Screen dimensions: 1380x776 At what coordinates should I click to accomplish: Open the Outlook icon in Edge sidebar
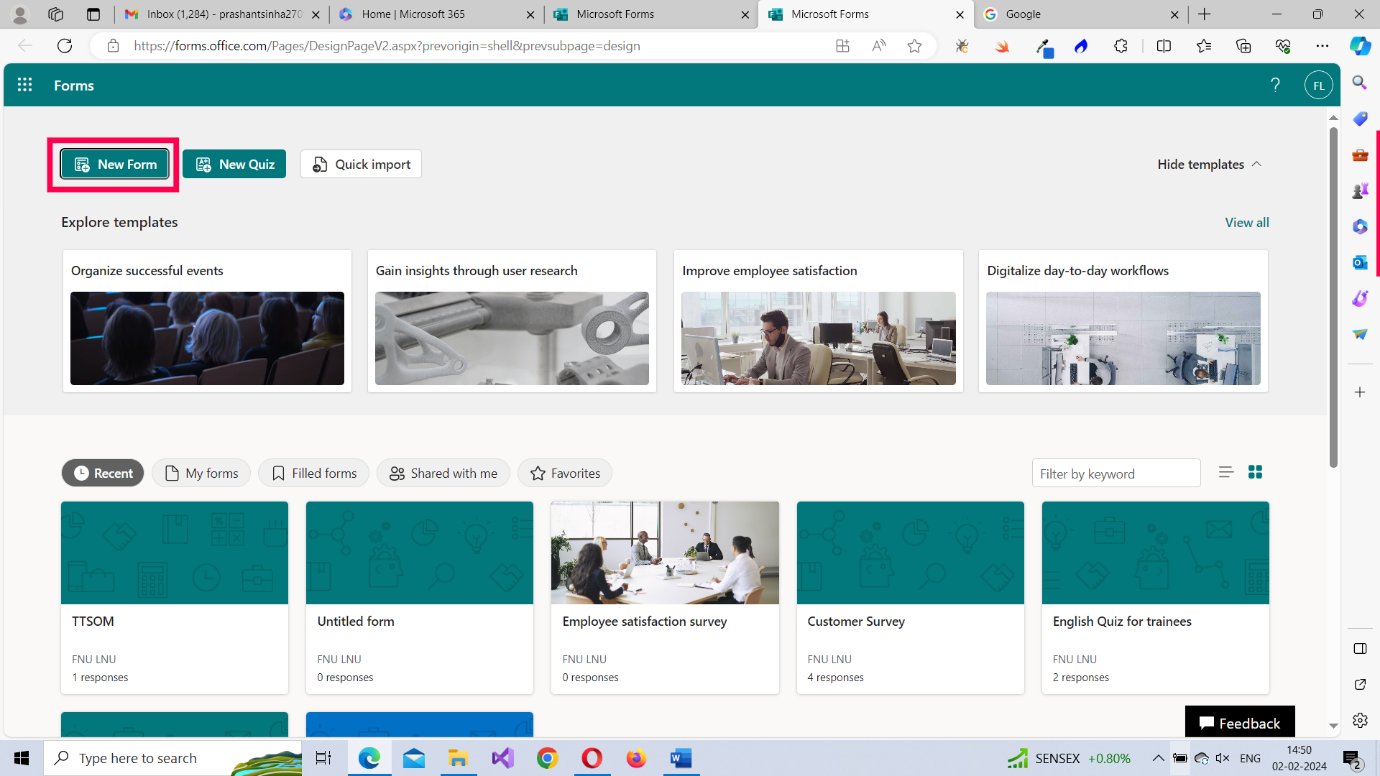[x=1360, y=263]
